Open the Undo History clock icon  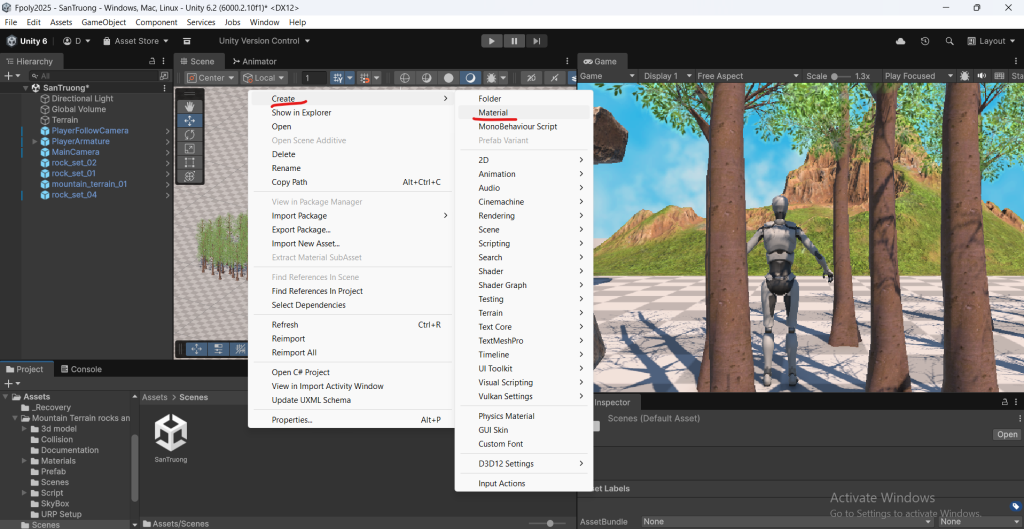coord(925,41)
